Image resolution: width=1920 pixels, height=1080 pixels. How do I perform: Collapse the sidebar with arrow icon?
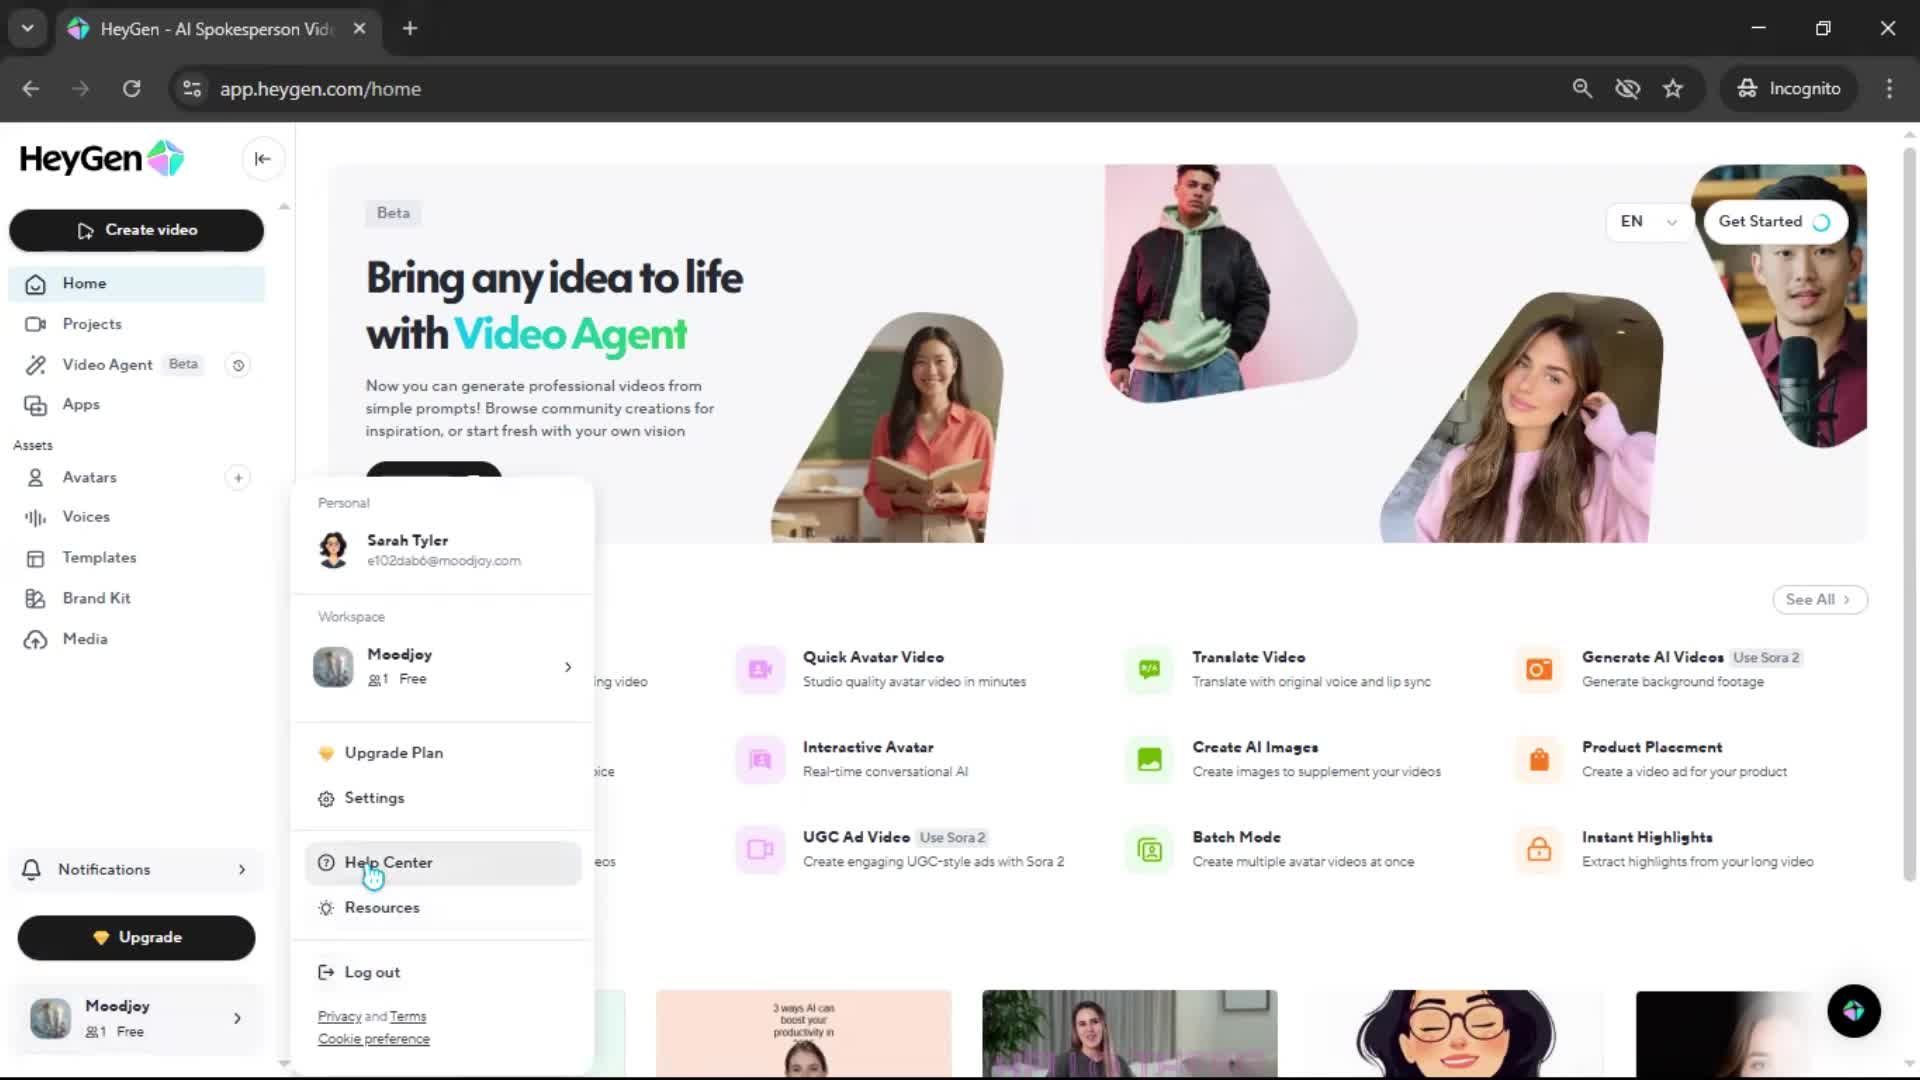(x=262, y=159)
